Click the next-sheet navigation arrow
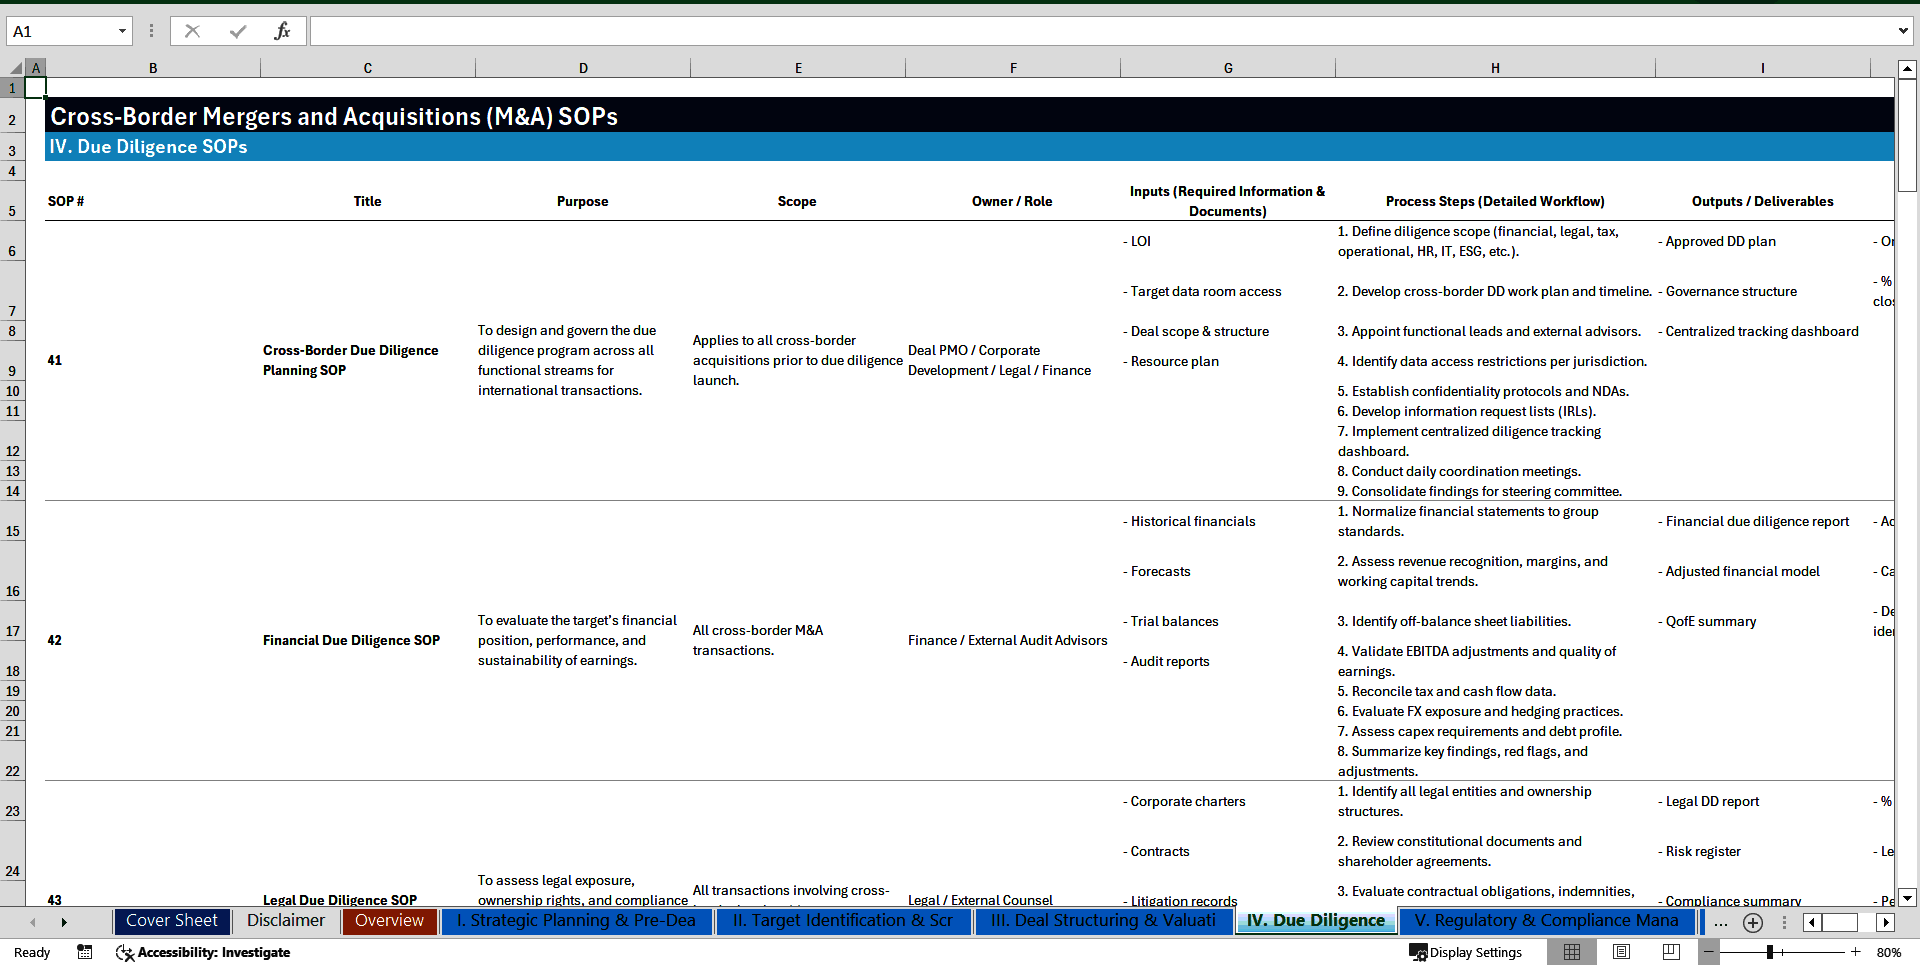Screen dimensions: 1920x966 coord(64,922)
